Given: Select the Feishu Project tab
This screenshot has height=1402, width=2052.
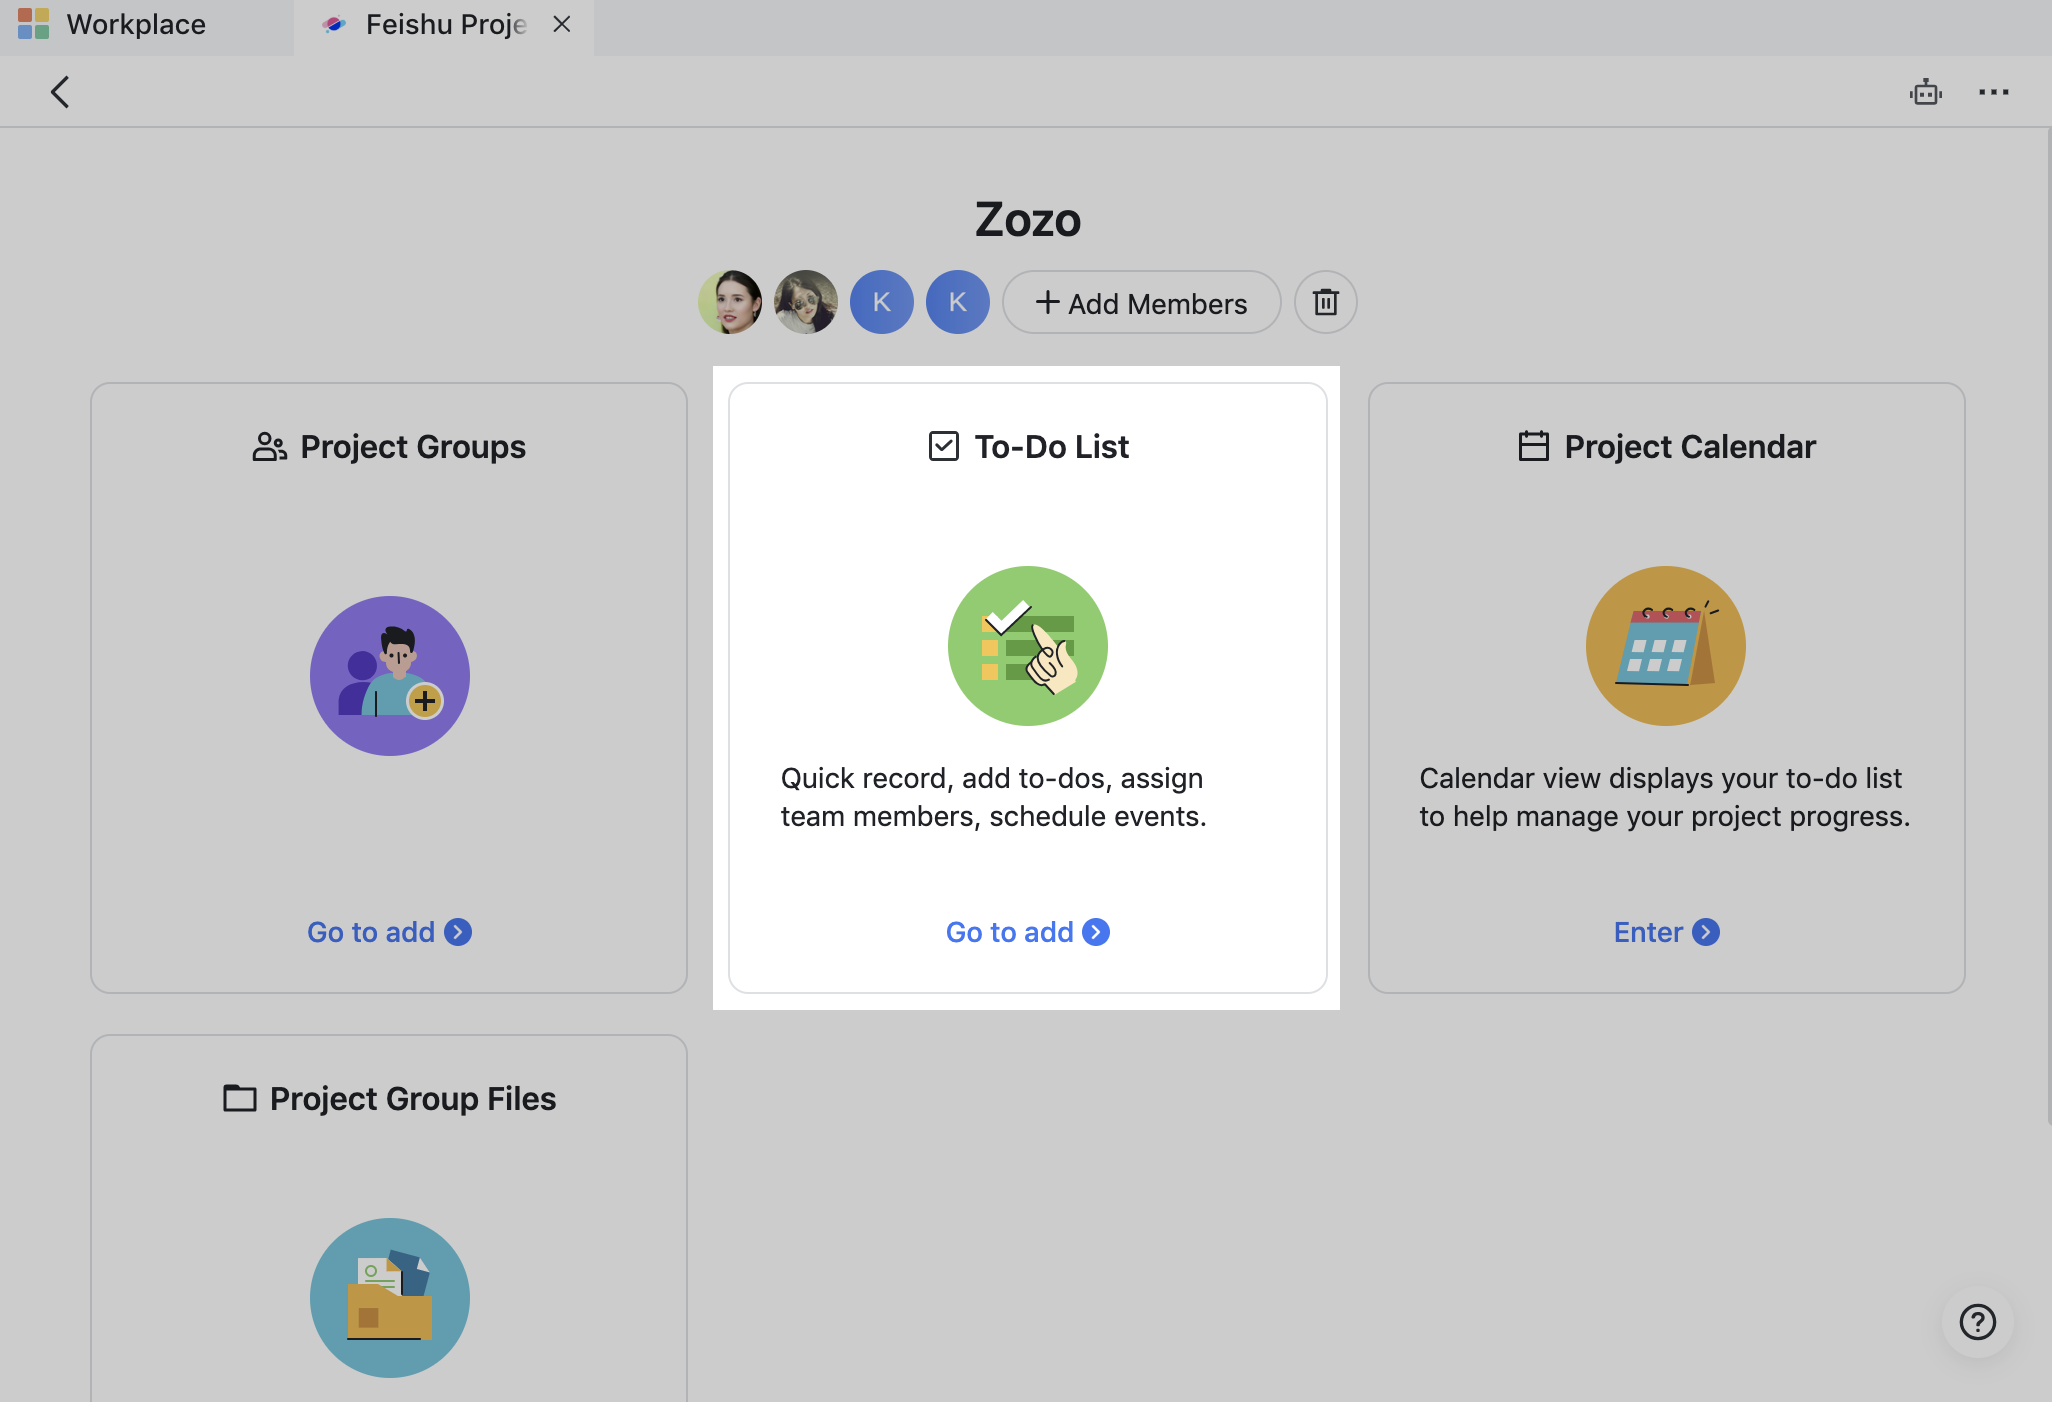Looking at the screenshot, I should pyautogui.click(x=443, y=26).
